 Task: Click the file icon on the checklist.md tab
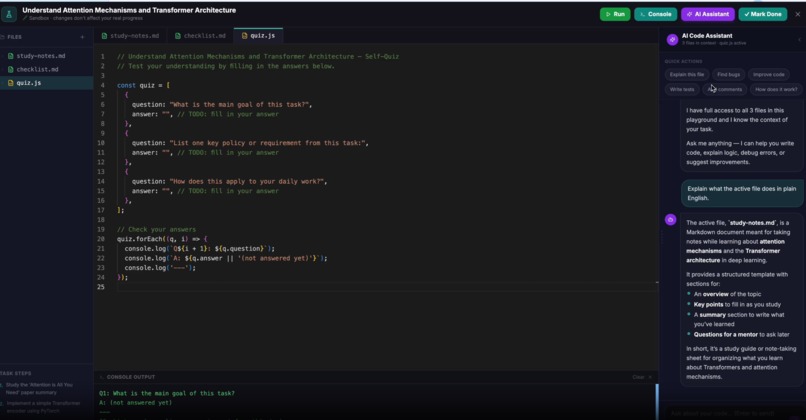point(178,36)
